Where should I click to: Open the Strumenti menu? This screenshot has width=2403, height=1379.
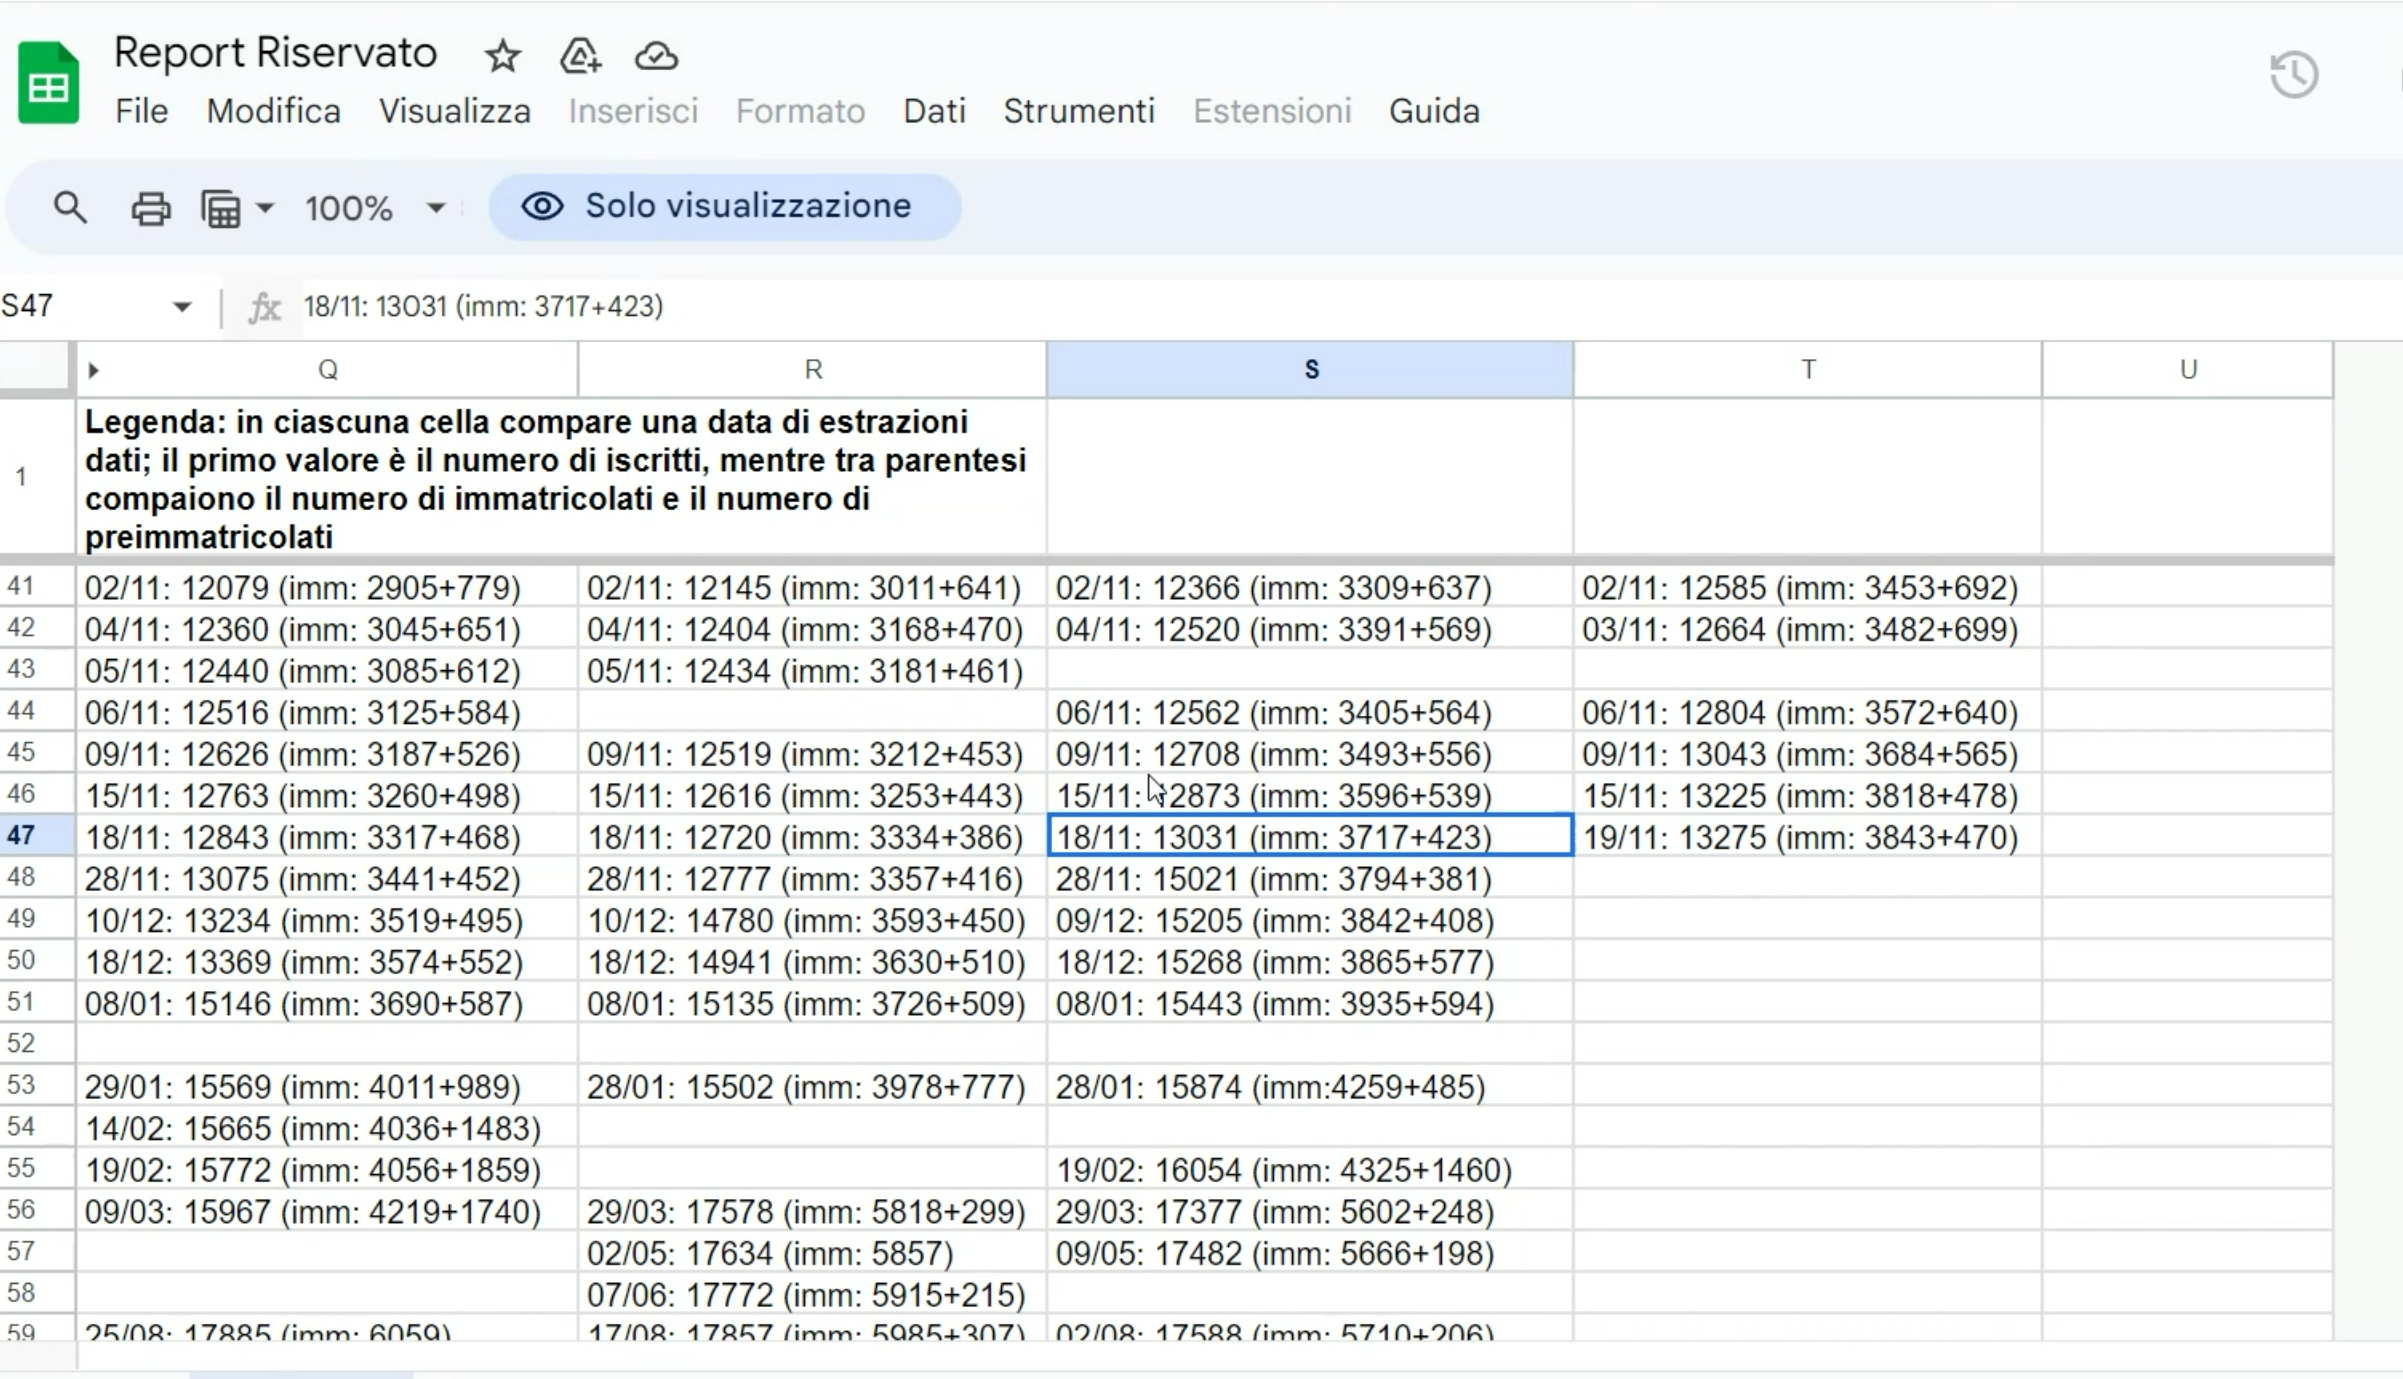(x=1079, y=111)
